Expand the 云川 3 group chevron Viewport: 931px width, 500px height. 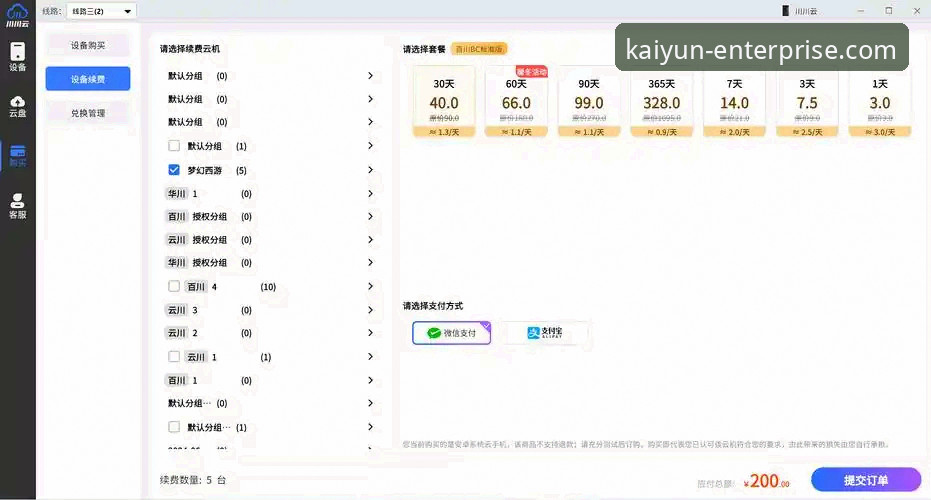point(370,310)
